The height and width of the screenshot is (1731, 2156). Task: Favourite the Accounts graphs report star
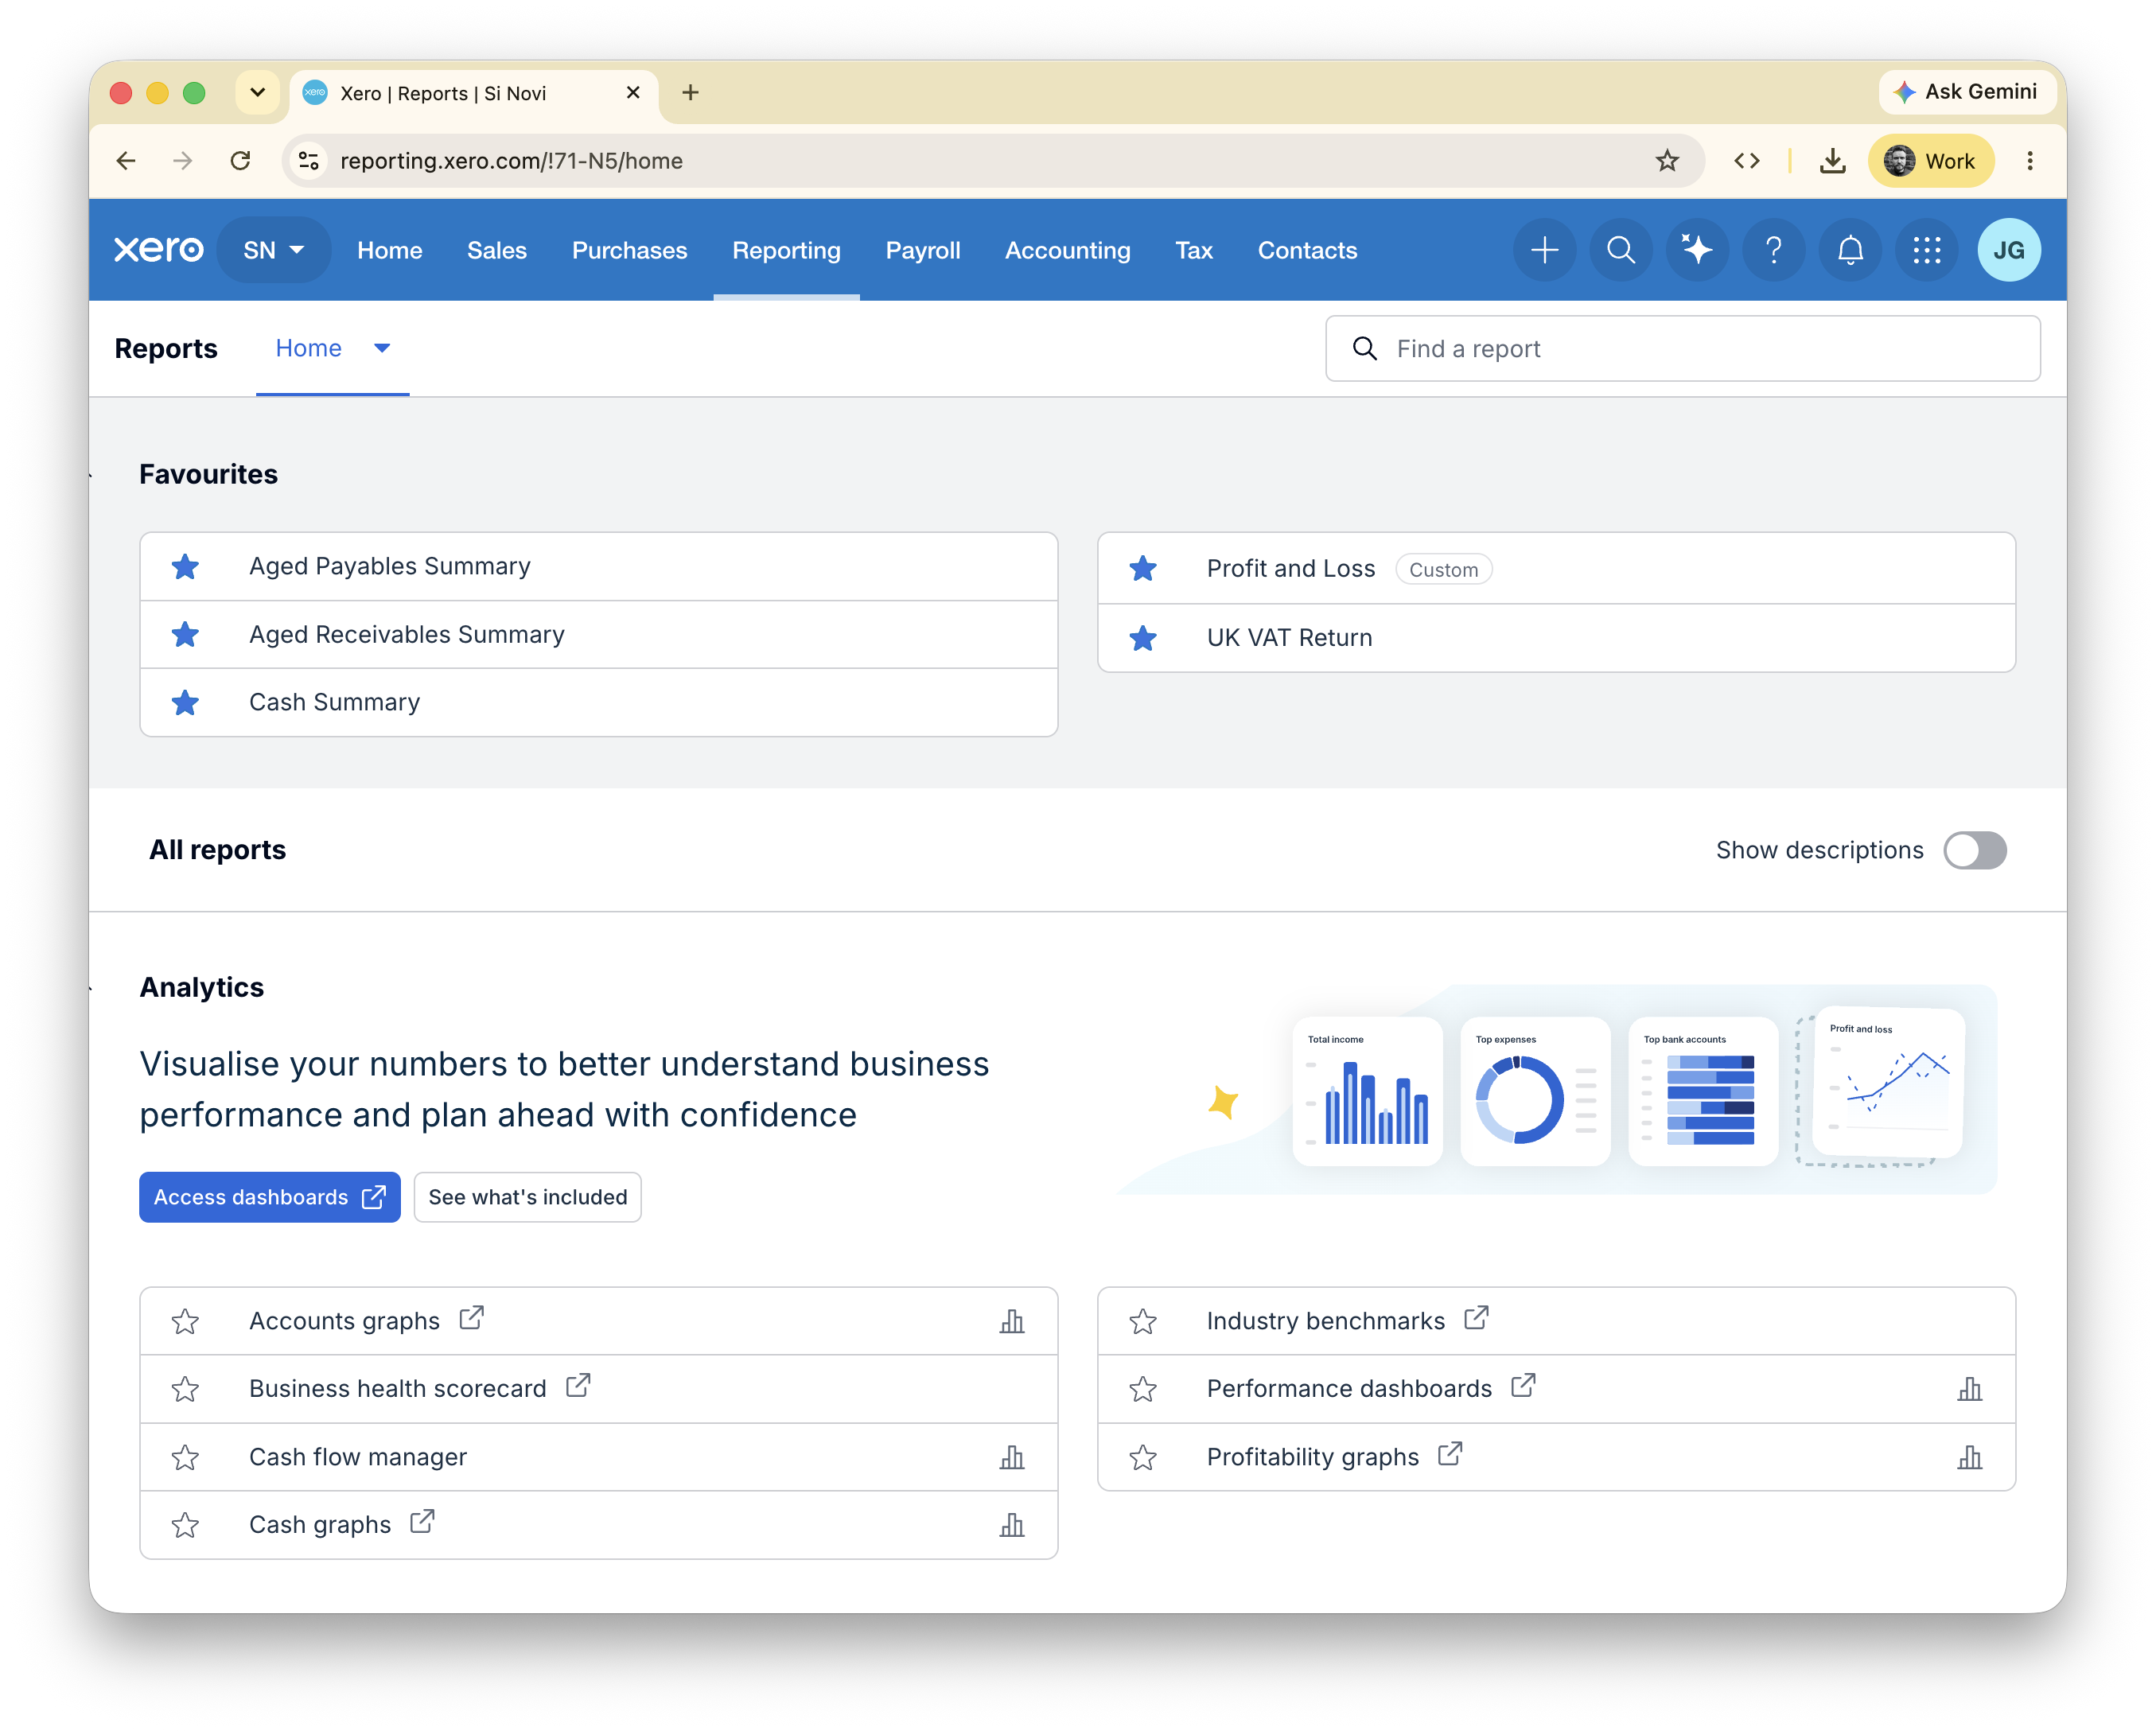pyautogui.click(x=185, y=1321)
